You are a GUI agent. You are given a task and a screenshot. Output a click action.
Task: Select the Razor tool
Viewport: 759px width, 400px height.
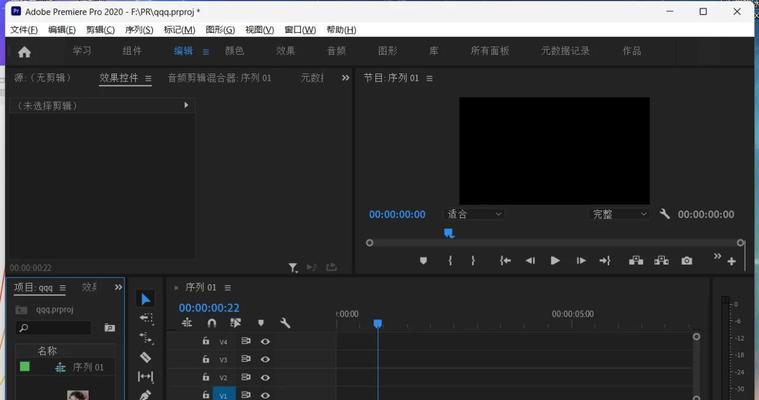[145, 357]
